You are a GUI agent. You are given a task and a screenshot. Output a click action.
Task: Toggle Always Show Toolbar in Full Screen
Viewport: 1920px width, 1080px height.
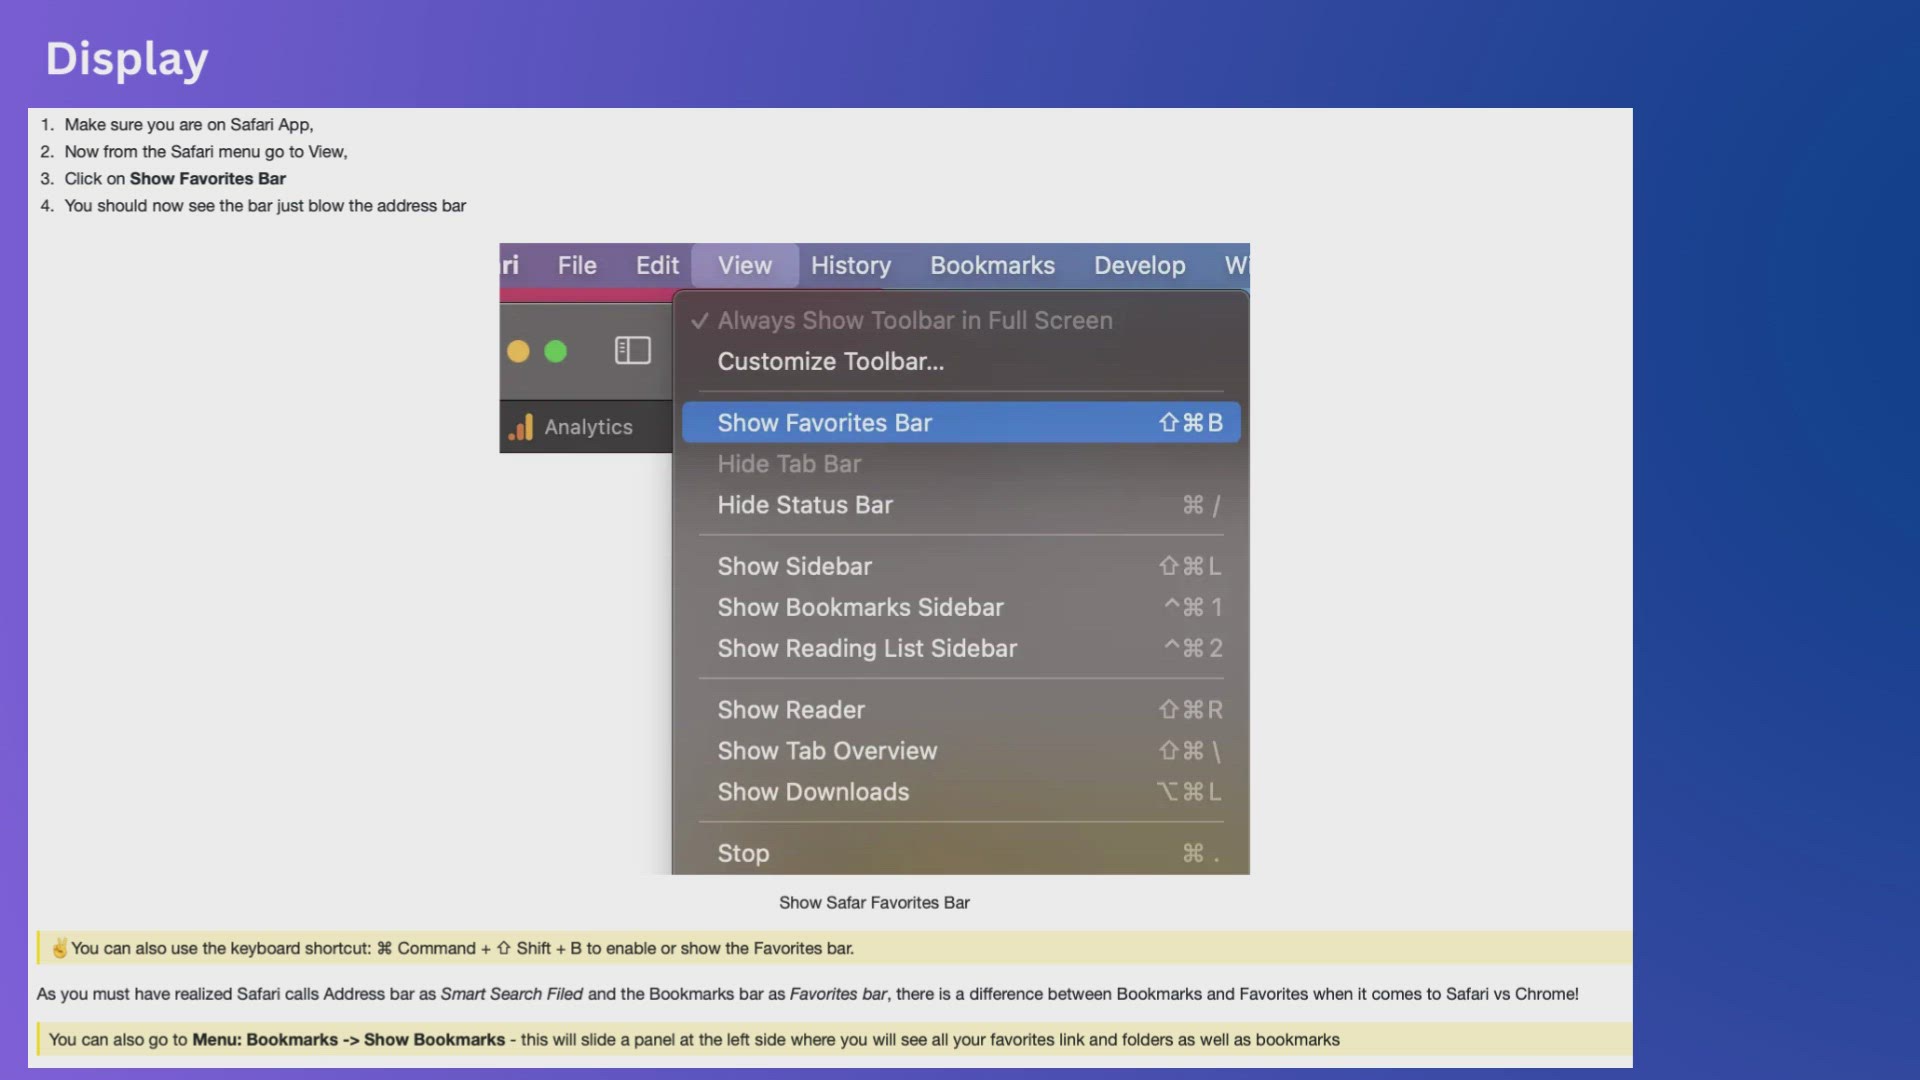point(914,320)
